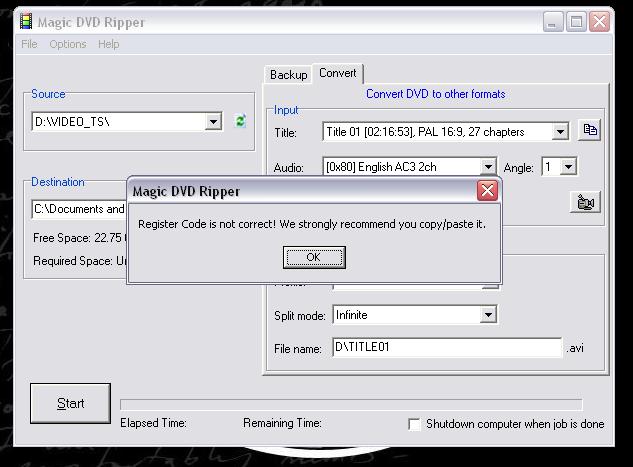Minimize the Magic DVD Ripper window

click(553, 21)
